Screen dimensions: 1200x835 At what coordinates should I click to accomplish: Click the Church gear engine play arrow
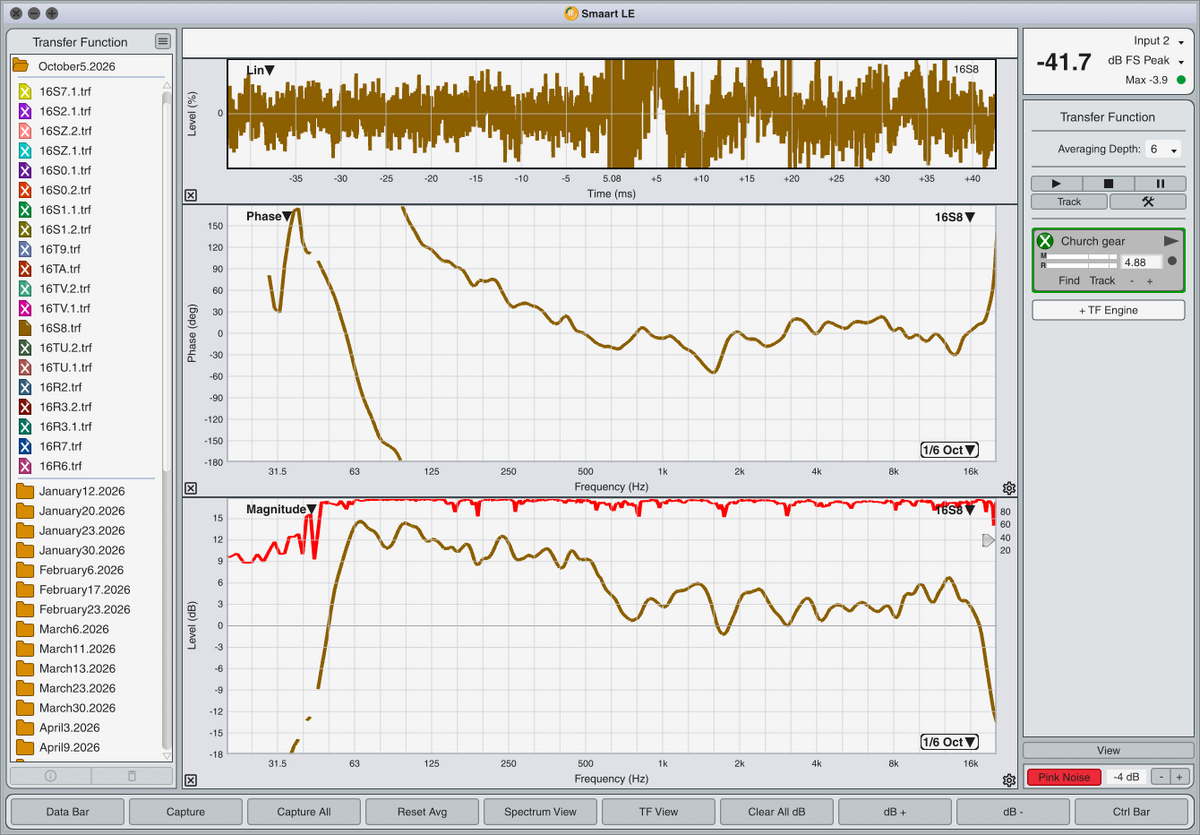coord(1171,241)
